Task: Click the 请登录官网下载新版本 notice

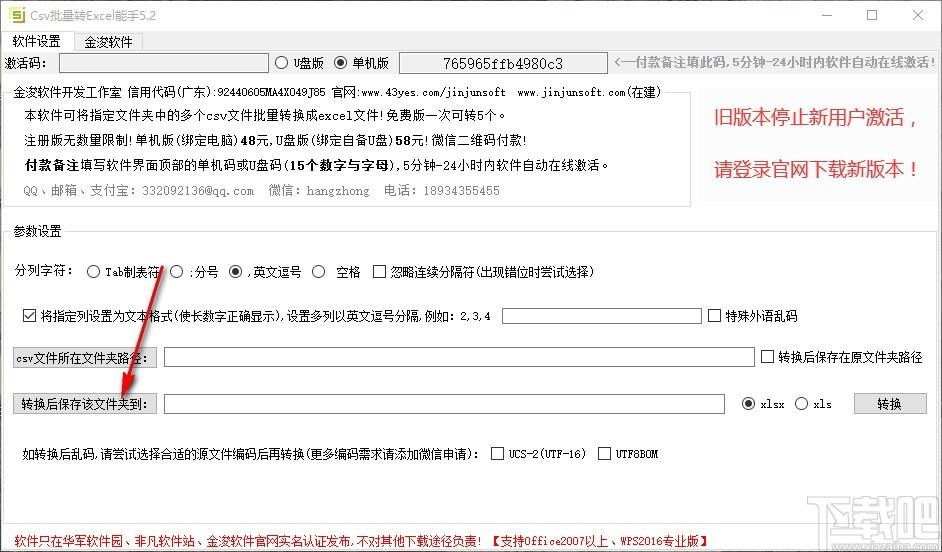Action: pos(816,169)
